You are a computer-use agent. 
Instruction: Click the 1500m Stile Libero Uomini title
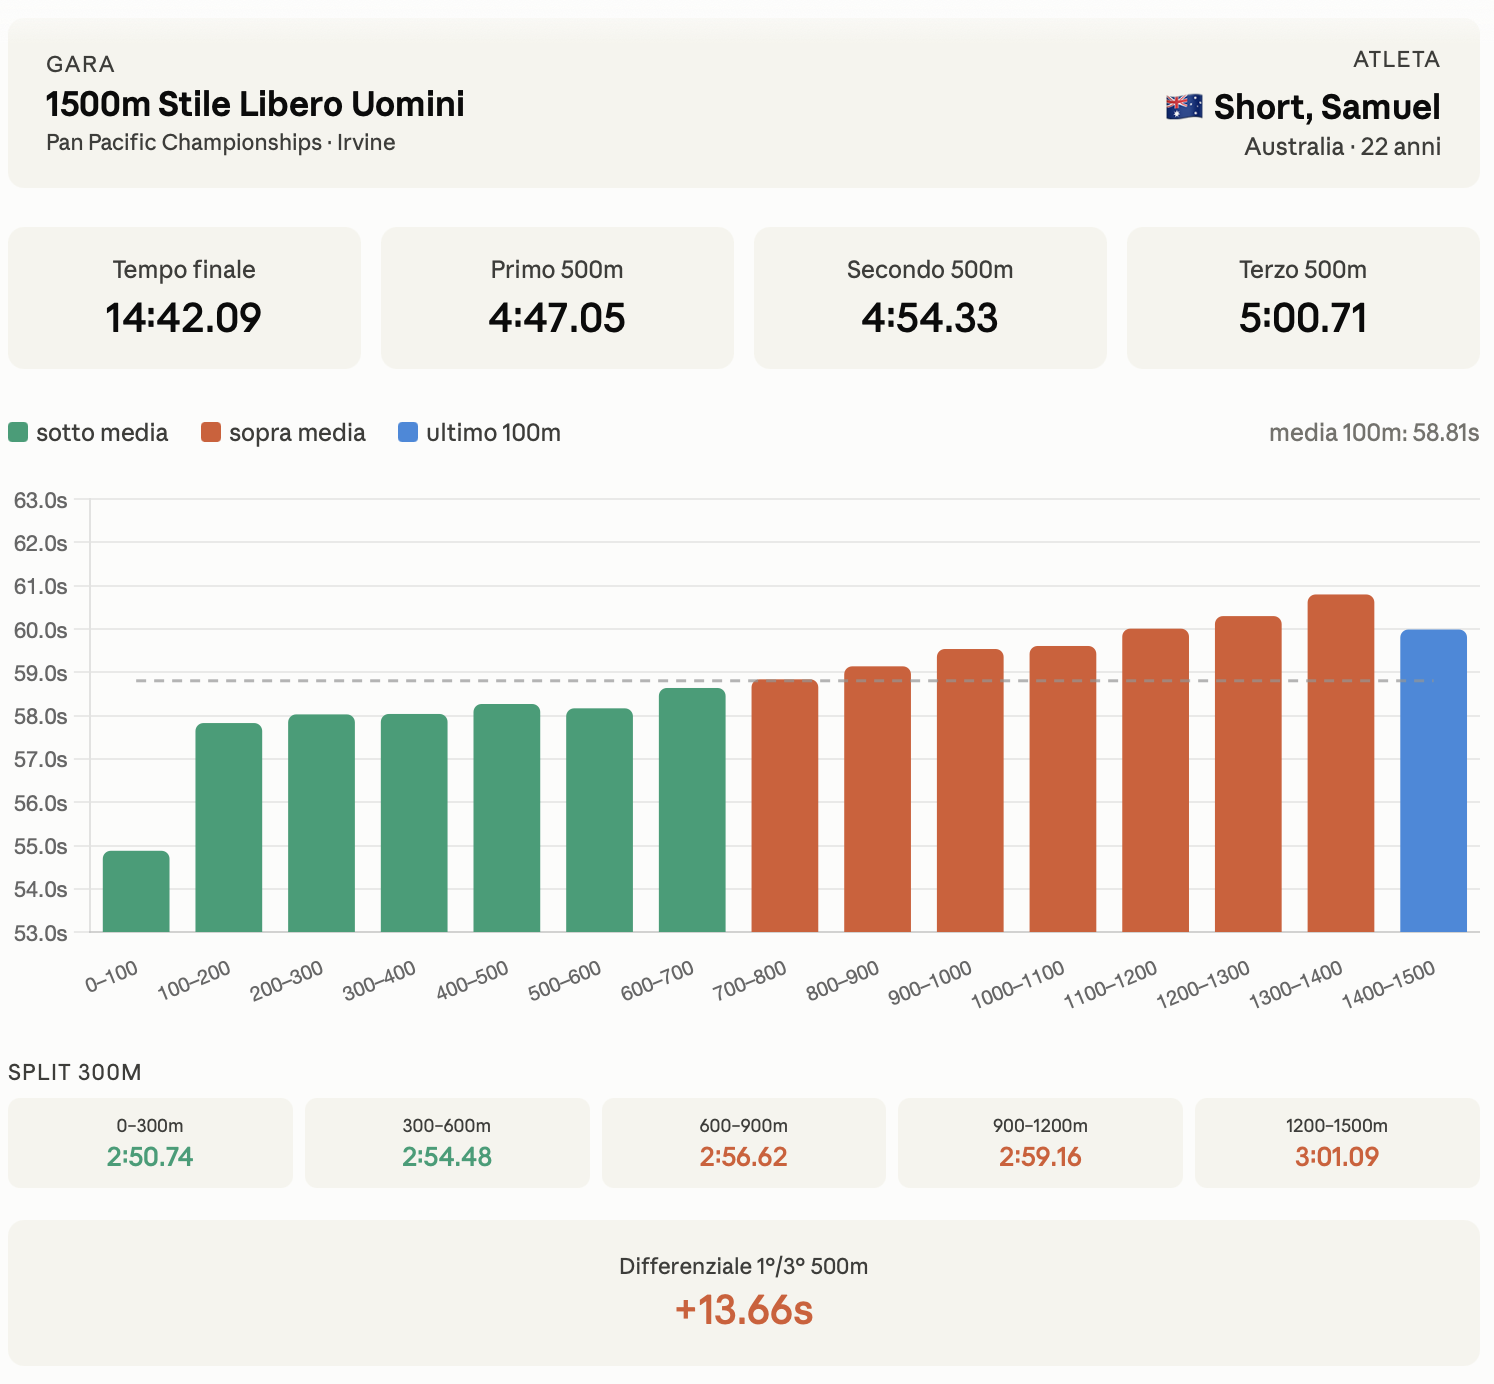click(x=255, y=104)
